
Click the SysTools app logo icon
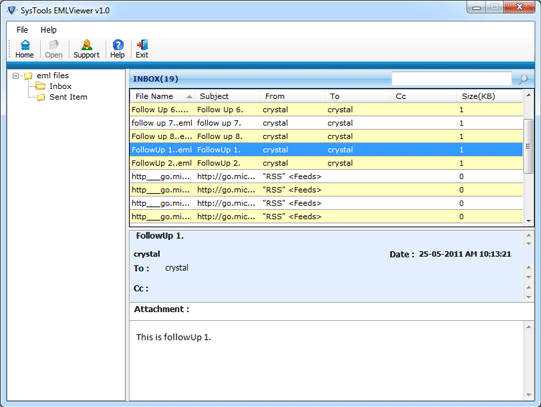[x=12, y=10]
